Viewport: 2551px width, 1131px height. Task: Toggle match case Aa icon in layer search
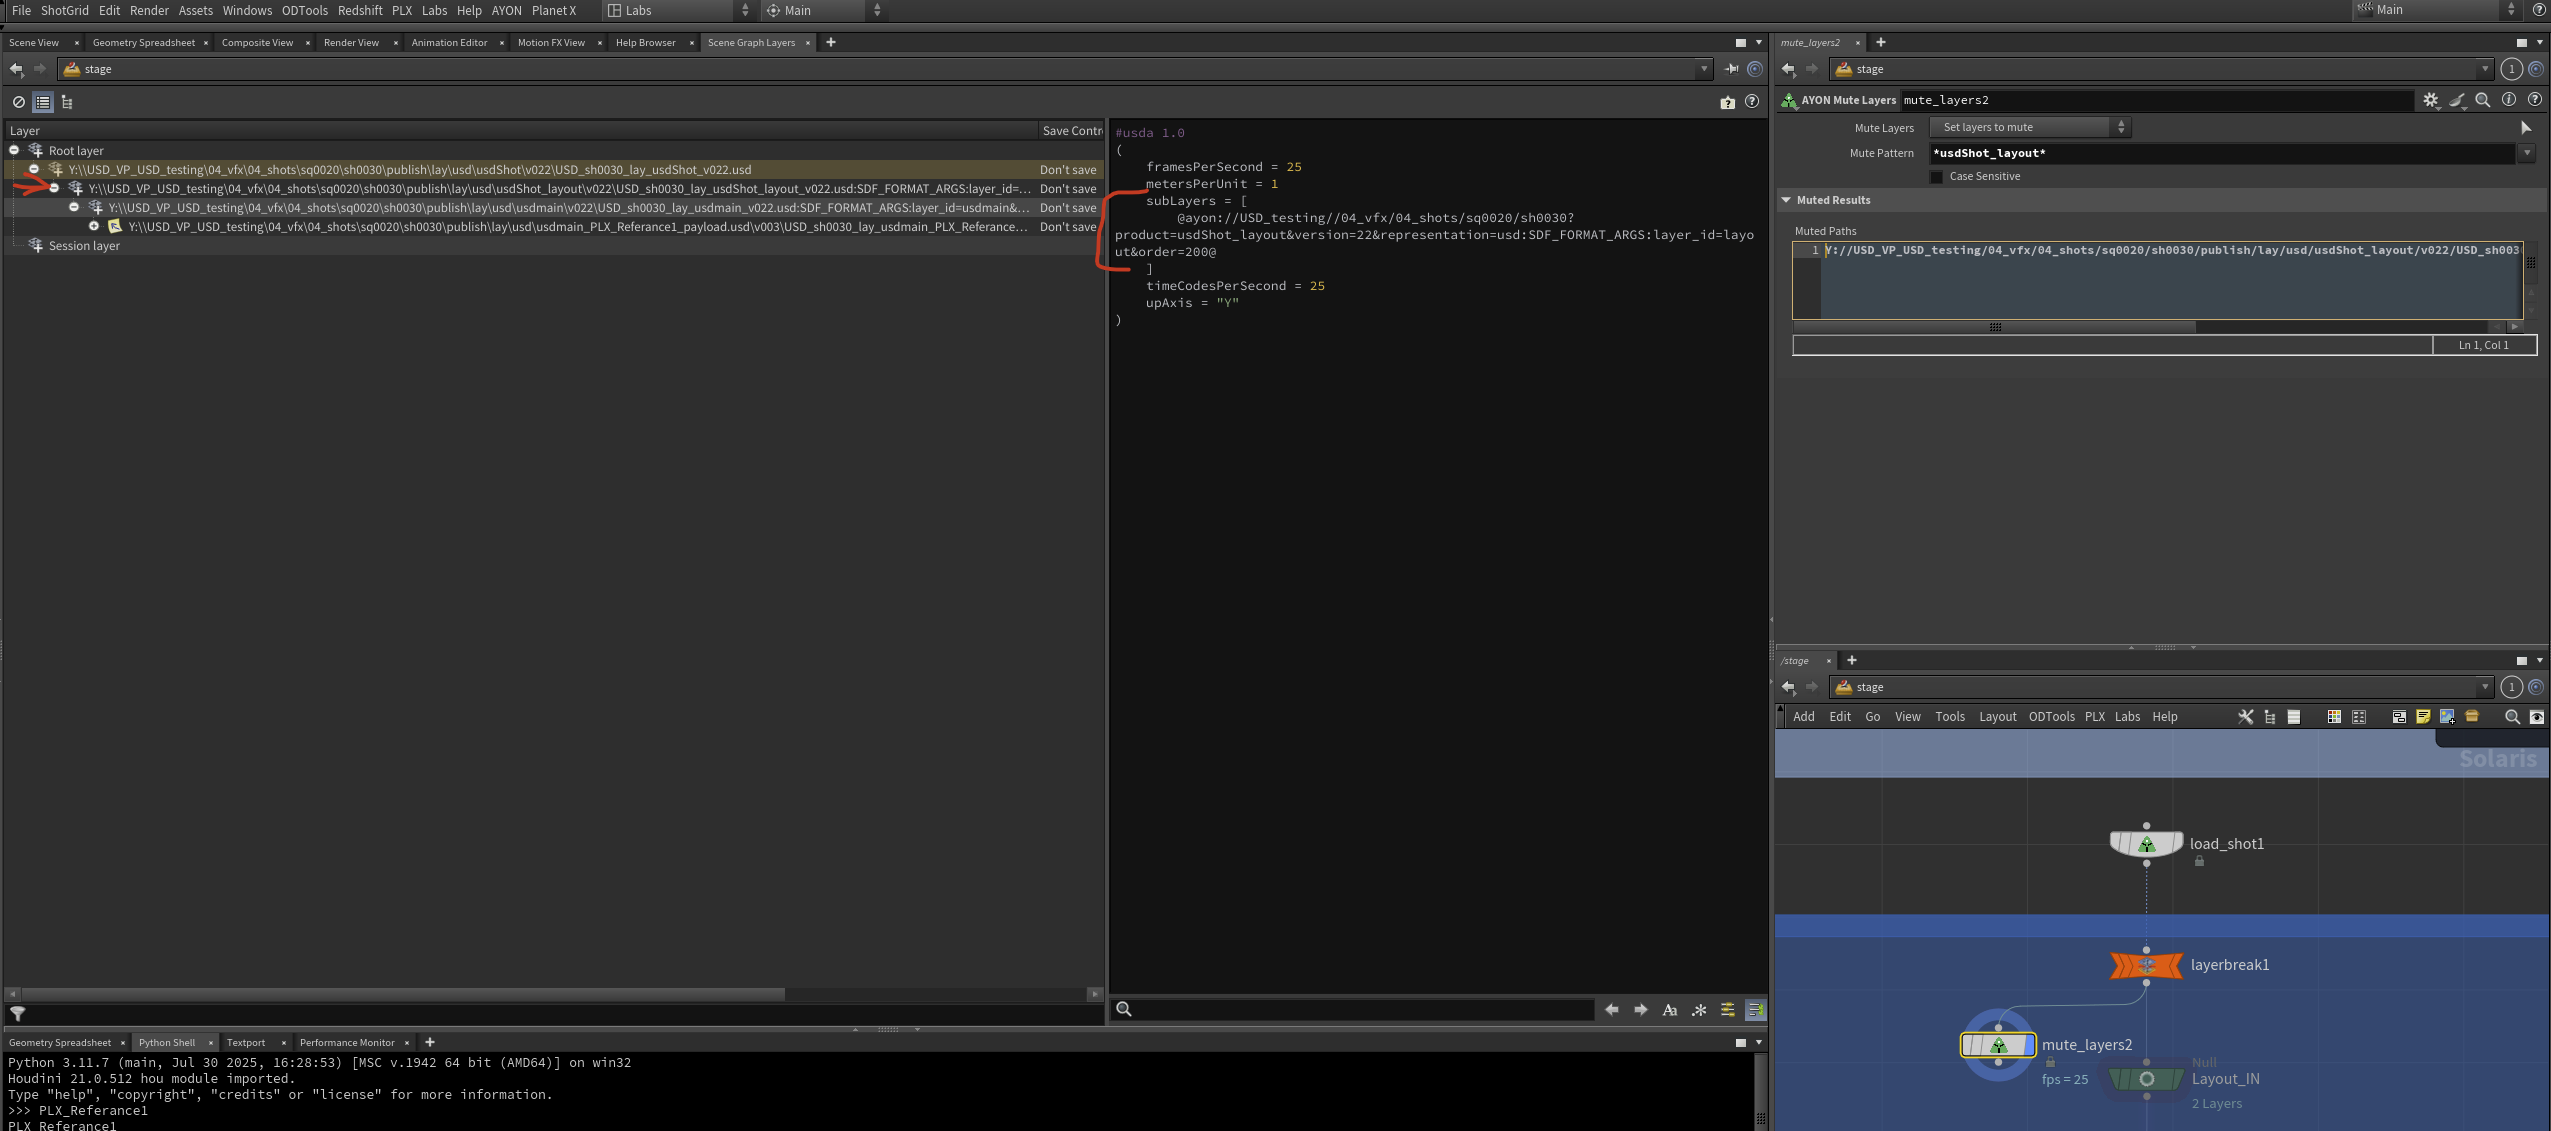click(1669, 1010)
